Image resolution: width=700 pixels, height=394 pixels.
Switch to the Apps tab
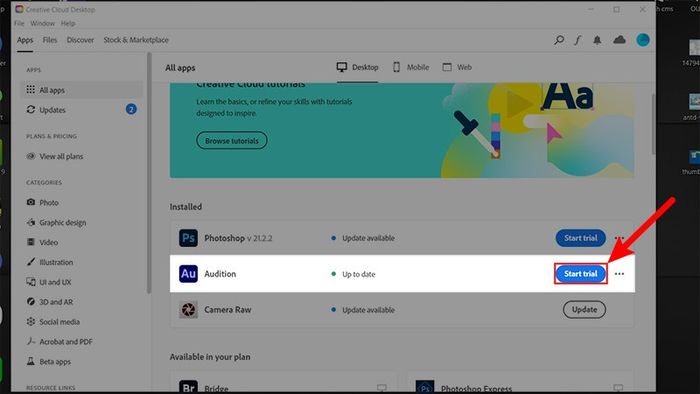tap(25, 40)
